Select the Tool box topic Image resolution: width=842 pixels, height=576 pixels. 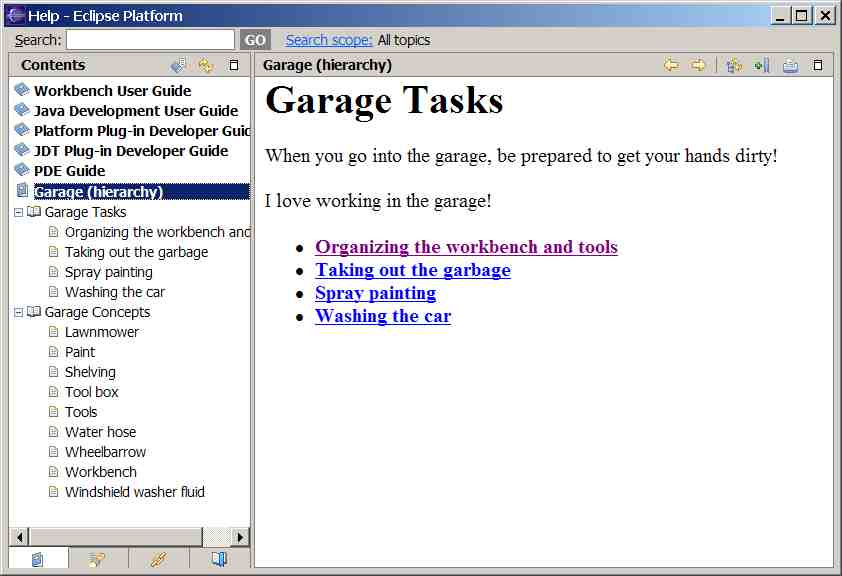click(91, 392)
